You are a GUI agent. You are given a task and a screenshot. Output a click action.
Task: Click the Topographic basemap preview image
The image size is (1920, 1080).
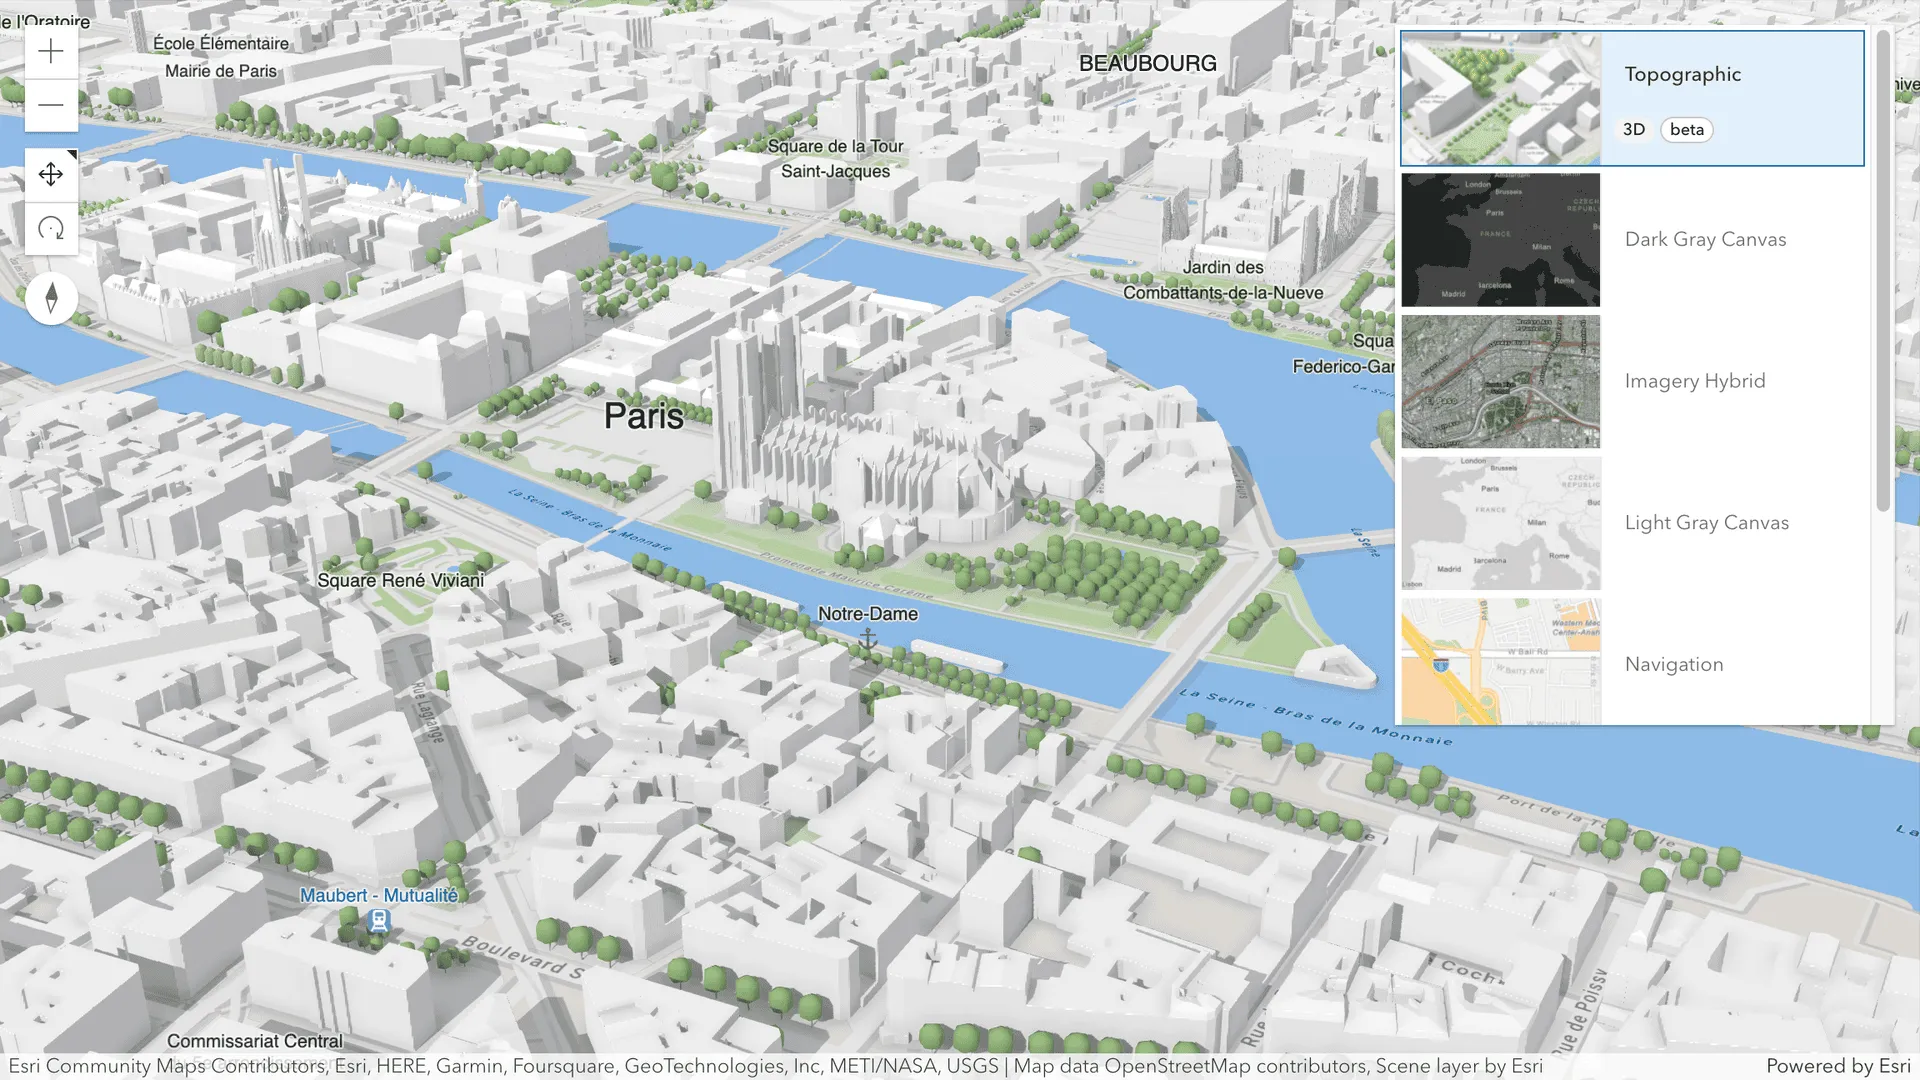[1500, 98]
